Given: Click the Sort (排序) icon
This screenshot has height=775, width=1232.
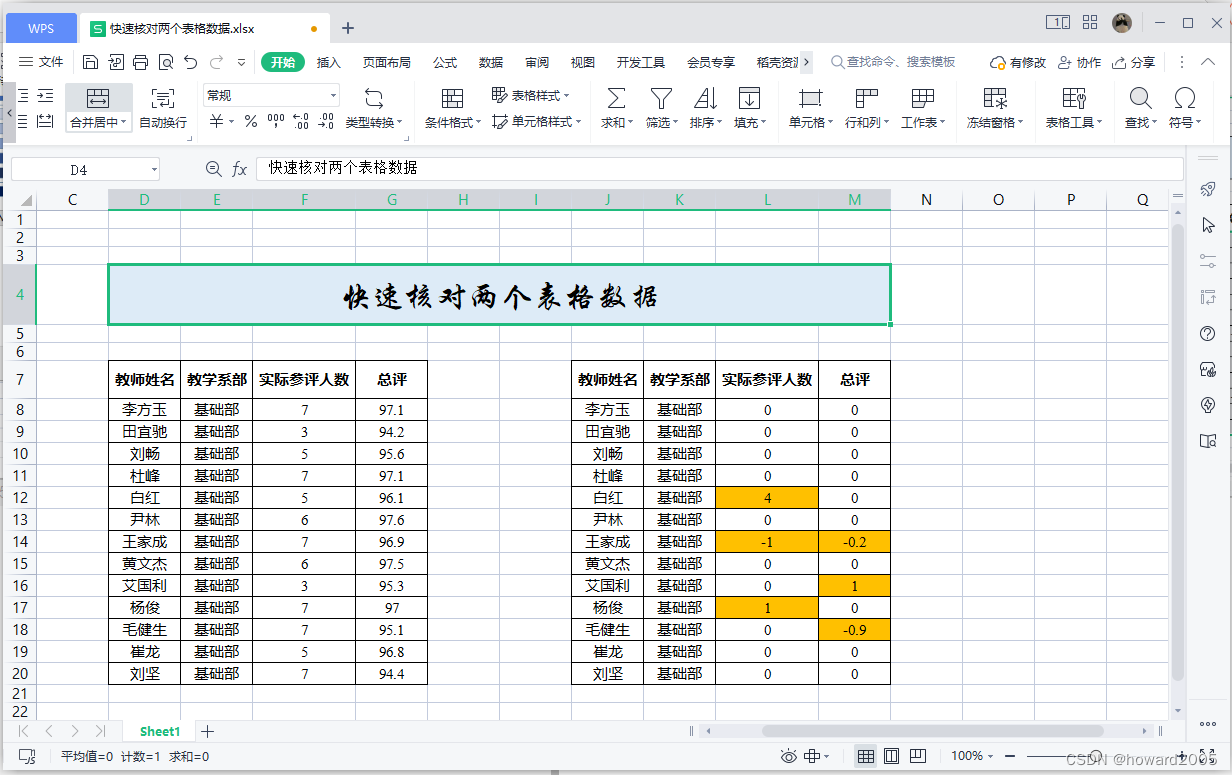Looking at the screenshot, I should click(x=706, y=98).
